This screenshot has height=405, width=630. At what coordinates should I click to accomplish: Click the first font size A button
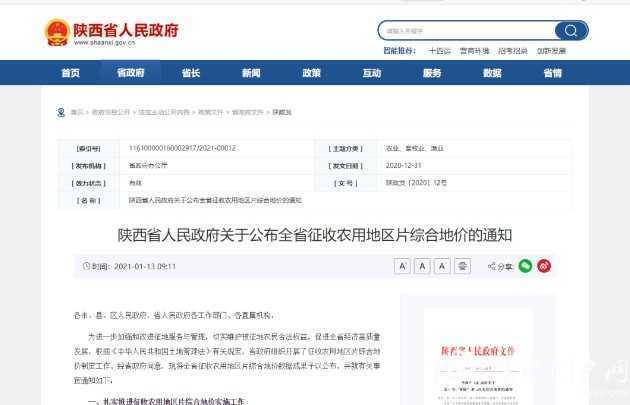pyautogui.click(x=402, y=266)
